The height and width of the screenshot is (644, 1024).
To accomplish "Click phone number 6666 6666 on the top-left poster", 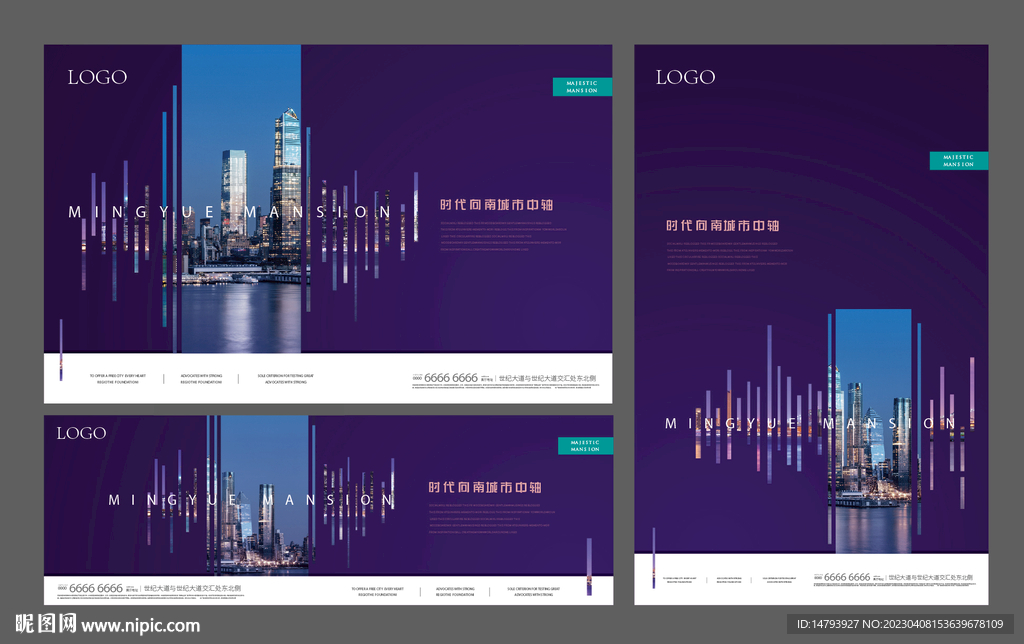I will point(451,378).
